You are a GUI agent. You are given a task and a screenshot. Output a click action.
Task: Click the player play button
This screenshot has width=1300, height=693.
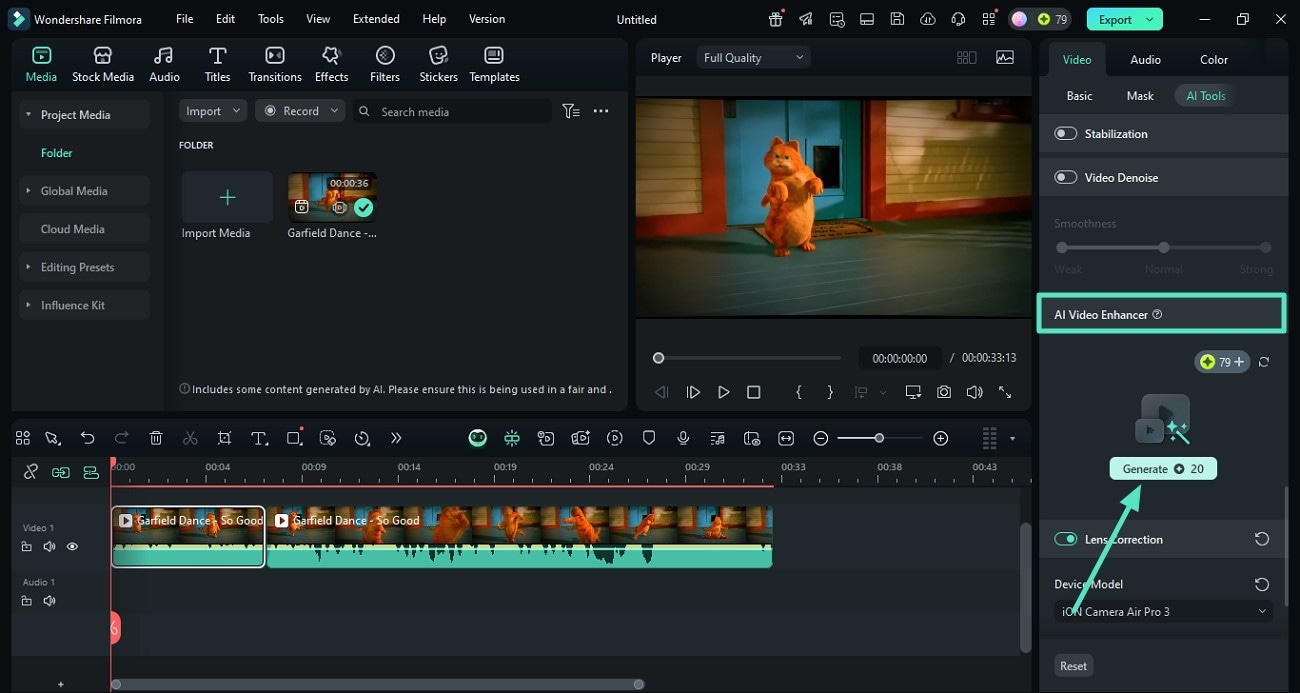coord(723,392)
